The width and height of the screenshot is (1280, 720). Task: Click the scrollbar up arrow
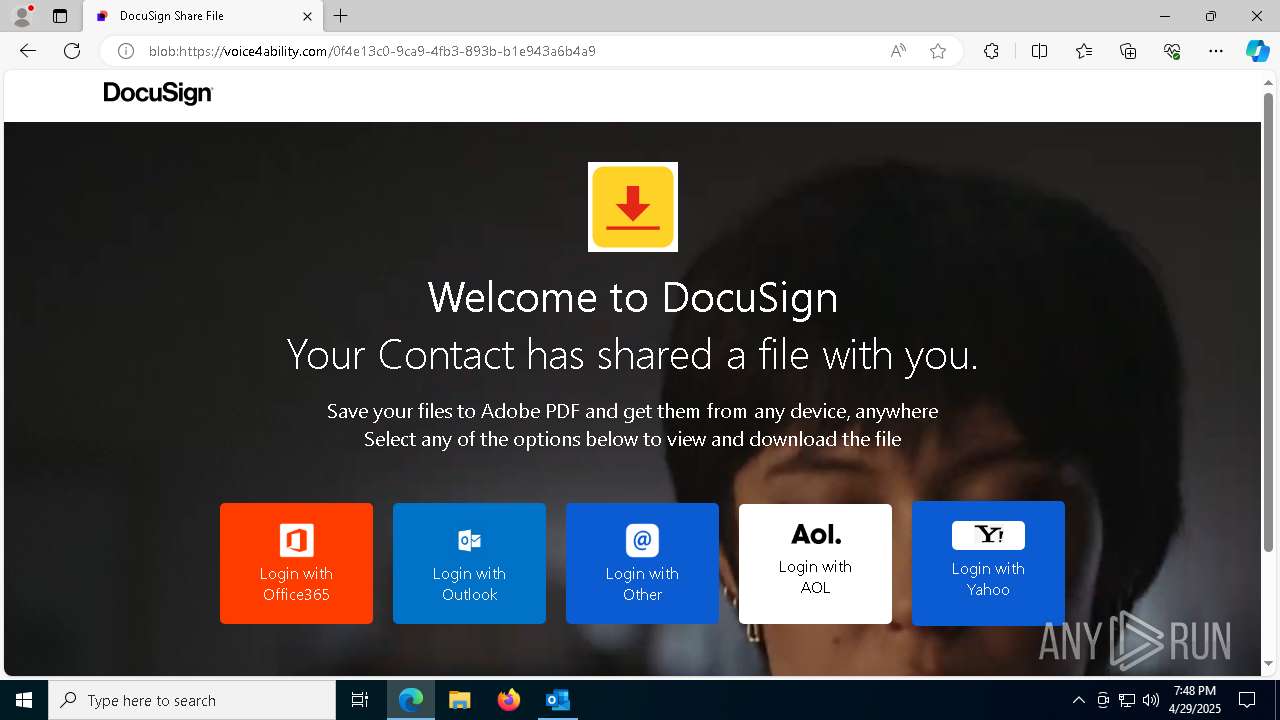tap(1268, 82)
